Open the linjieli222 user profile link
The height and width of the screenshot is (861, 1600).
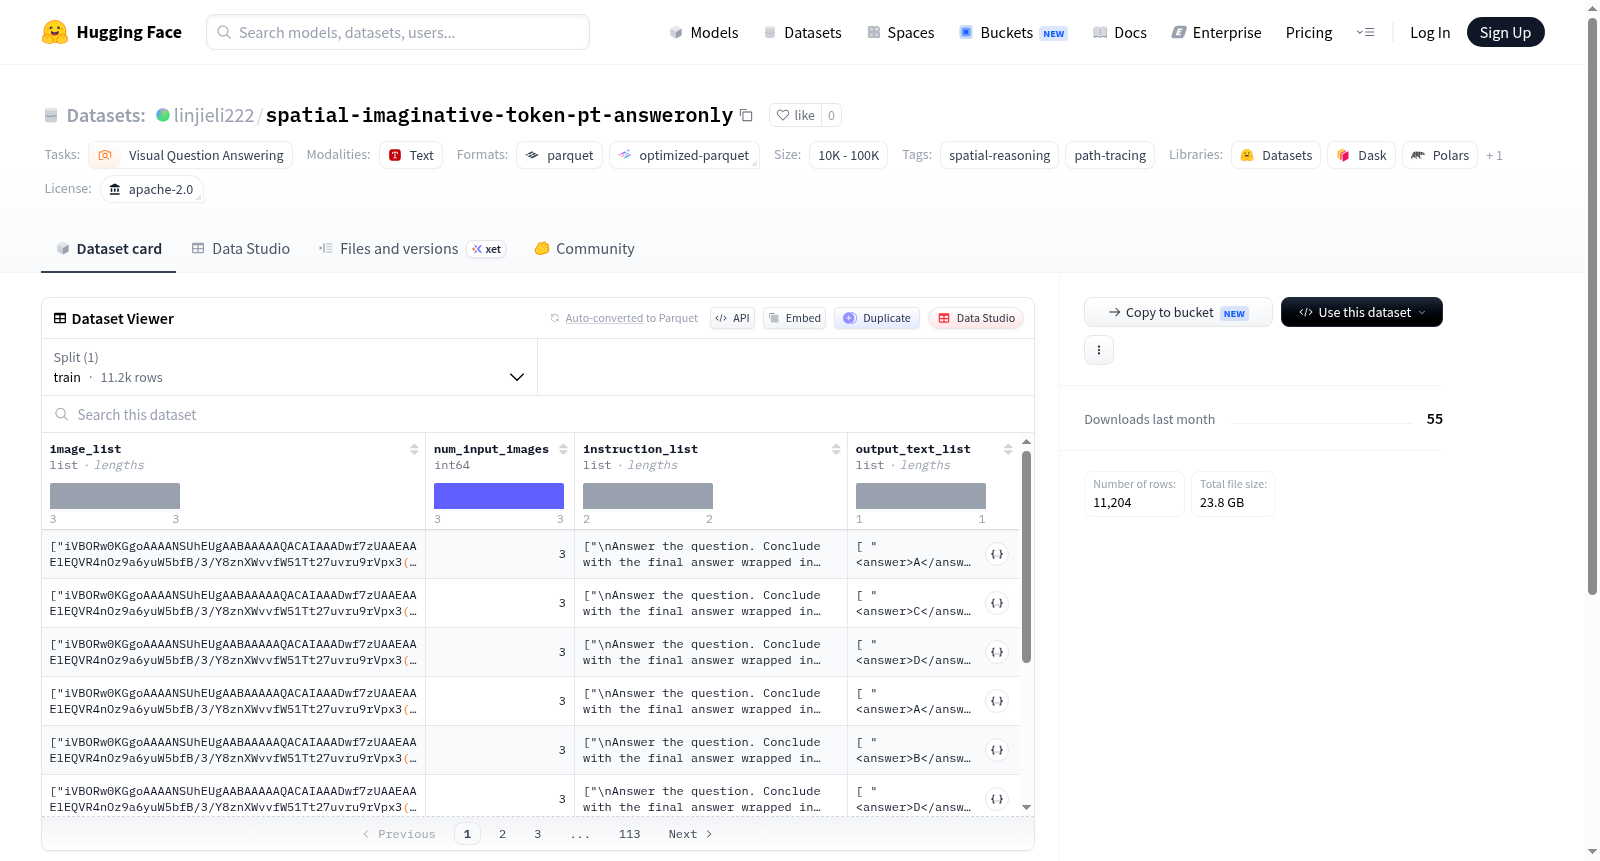coord(214,115)
